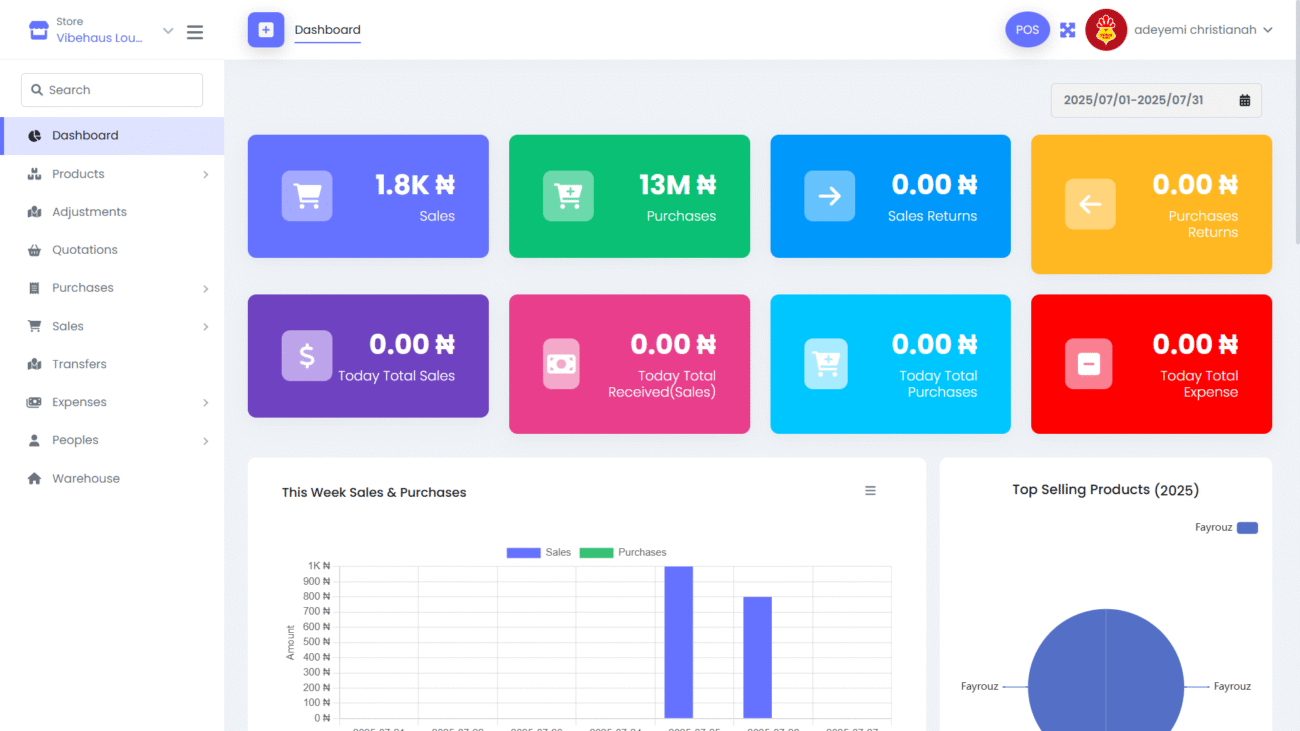Image resolution: width=1300 pixels, height=731 pixels.
Task: Toggle fullscreen with the expand arrows icon
Action: 1067,30
